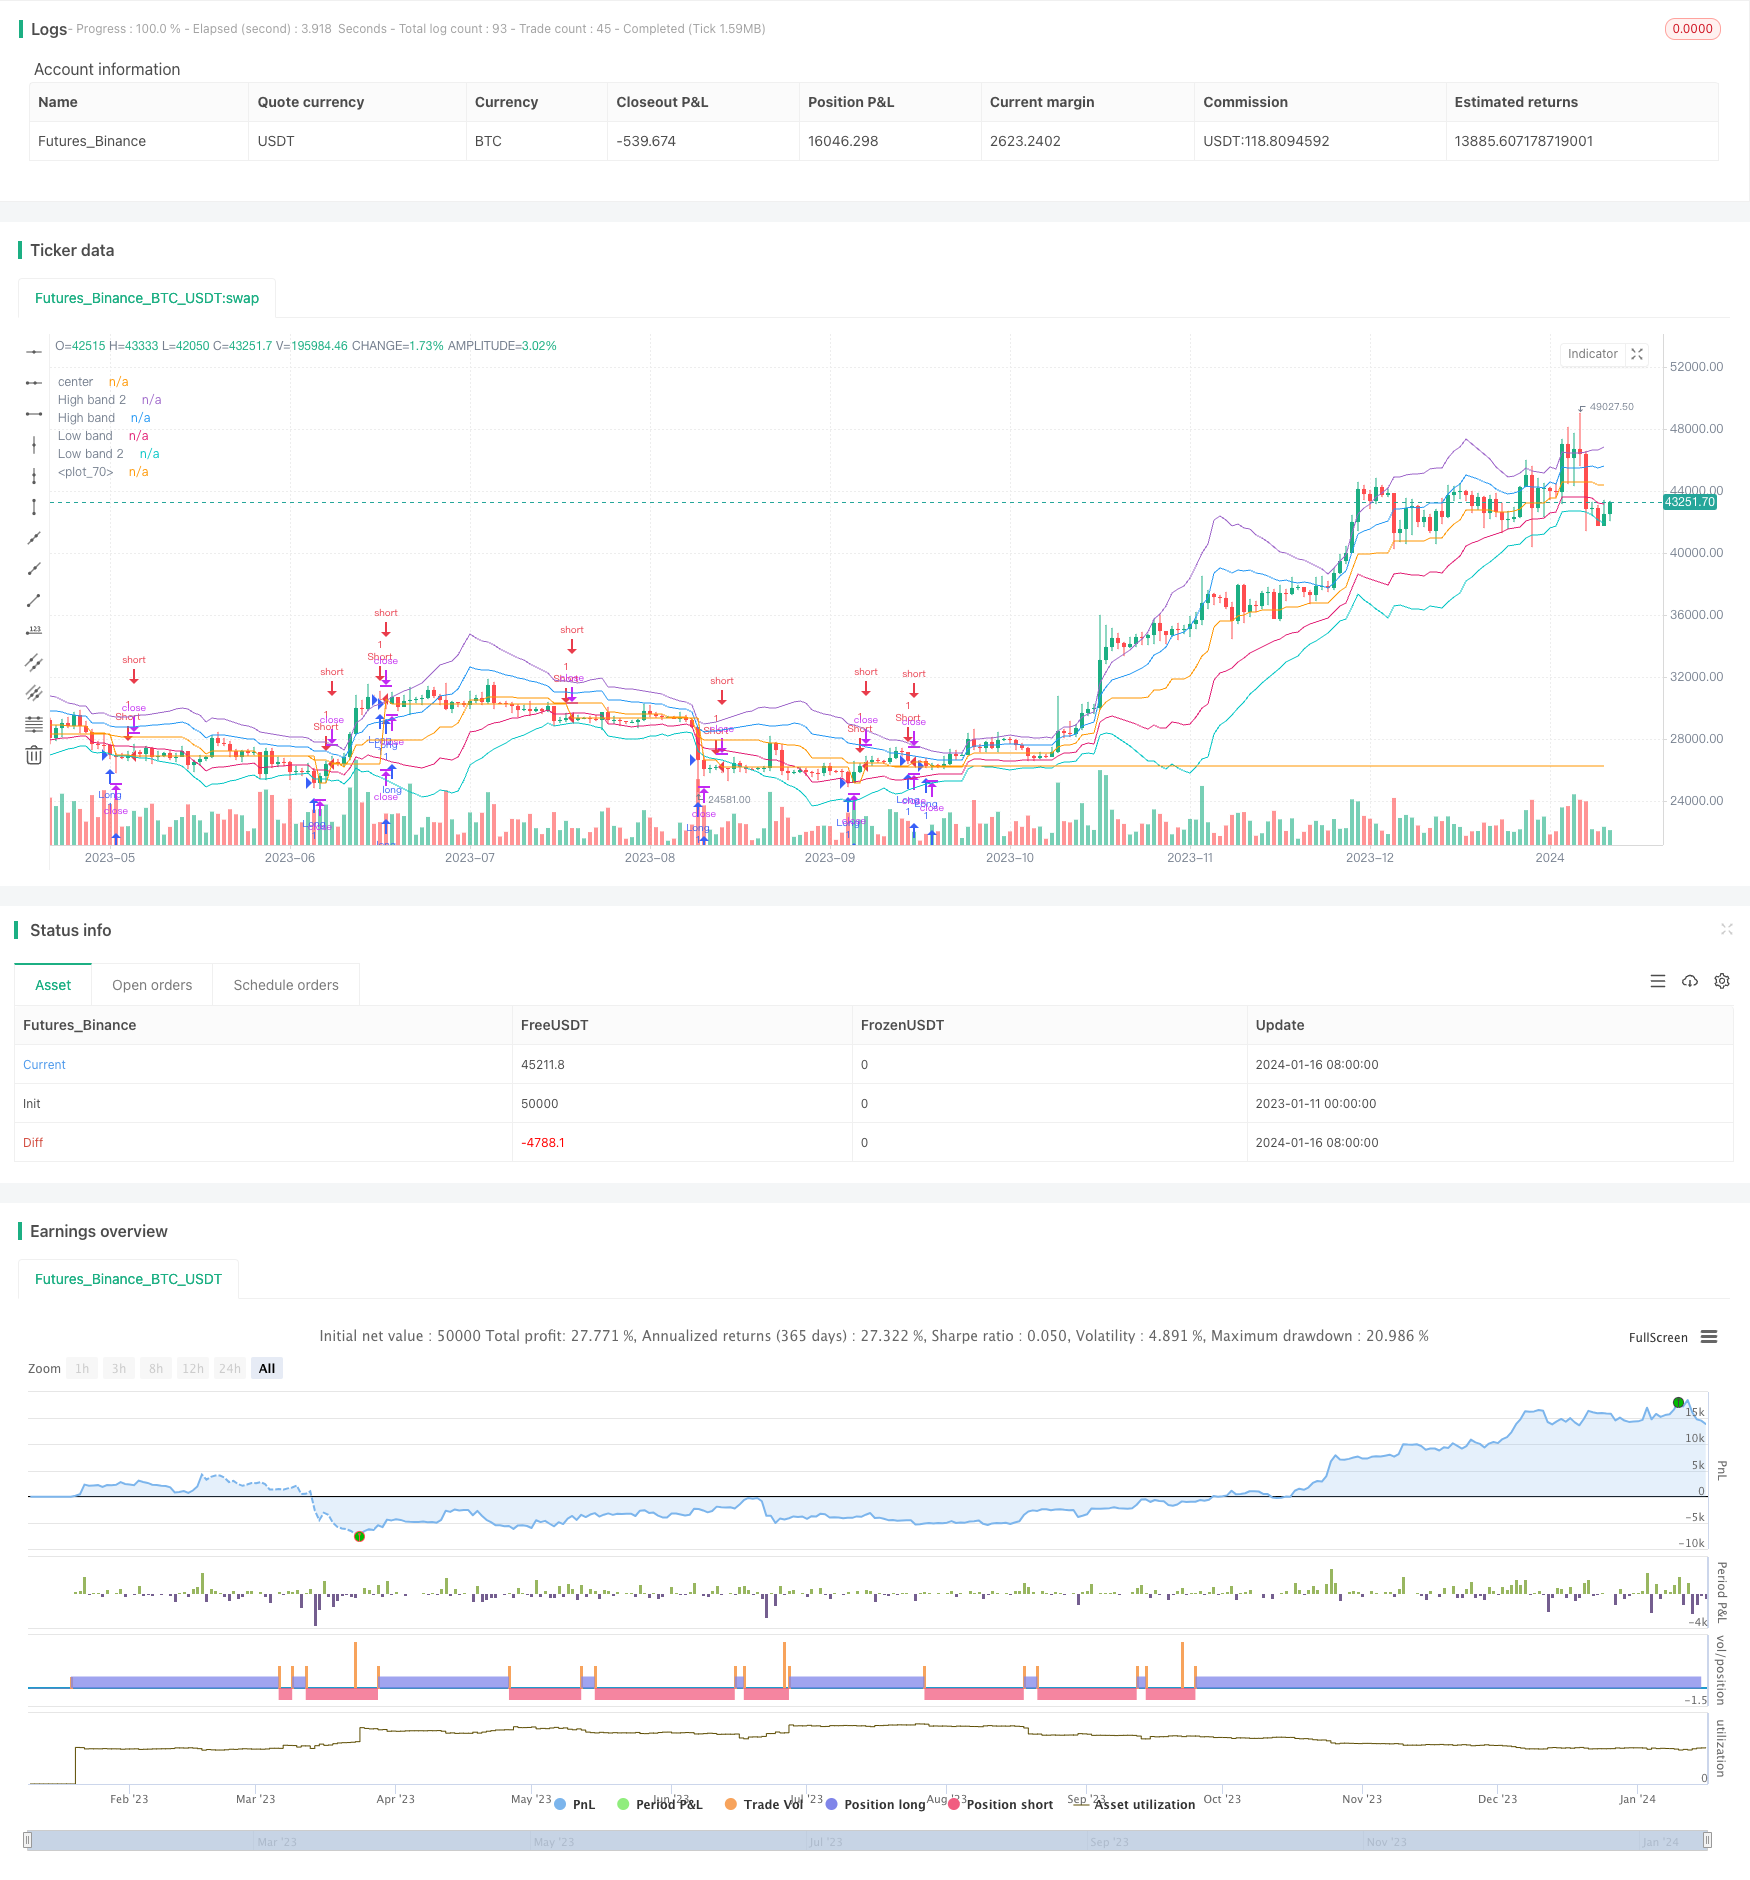Open the earnings chart hamburger menu
1750x1880 pixels.
(1709, 1337)
